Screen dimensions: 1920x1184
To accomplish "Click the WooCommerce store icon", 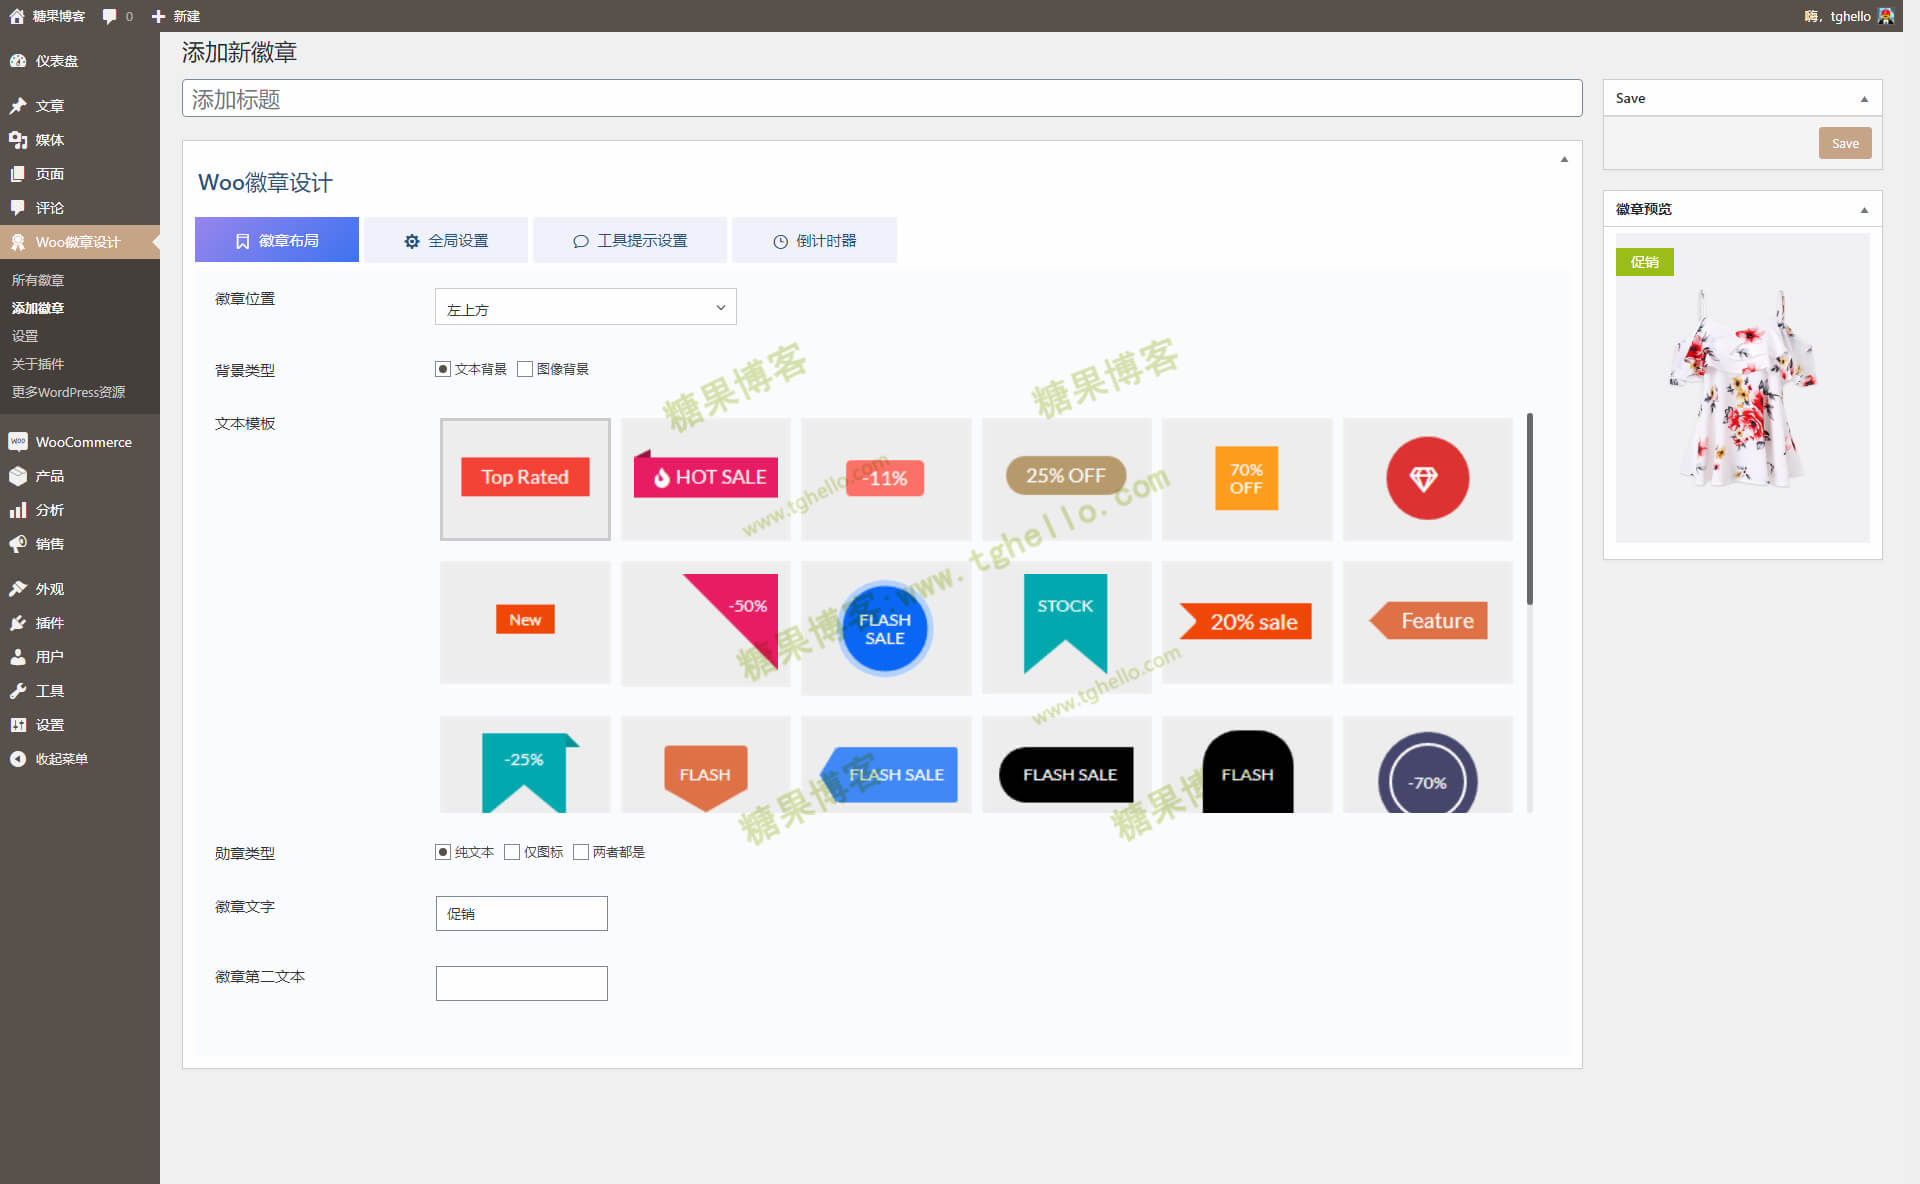I will (19, 442).
